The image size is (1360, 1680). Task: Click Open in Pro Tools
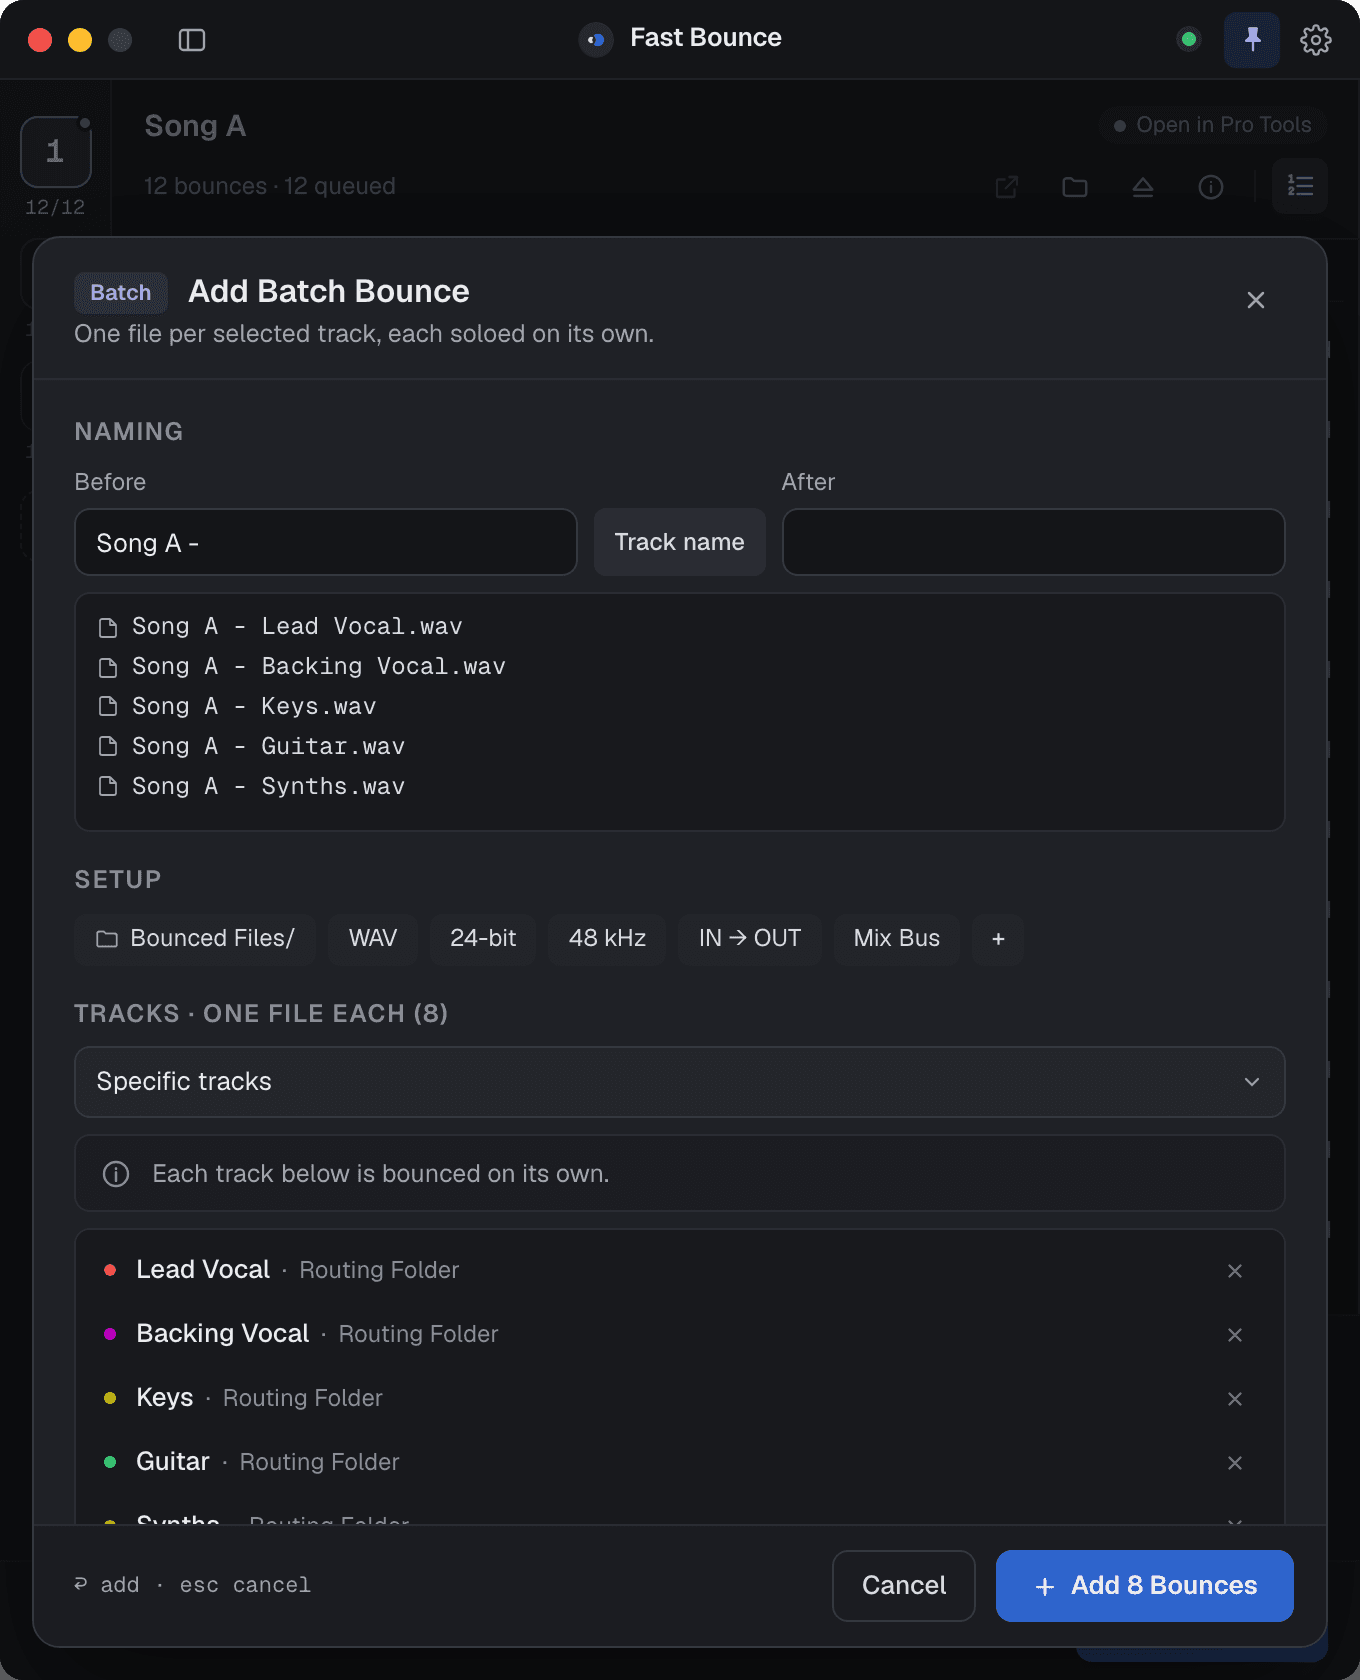pyautogui.click(x=1213, y=125)
